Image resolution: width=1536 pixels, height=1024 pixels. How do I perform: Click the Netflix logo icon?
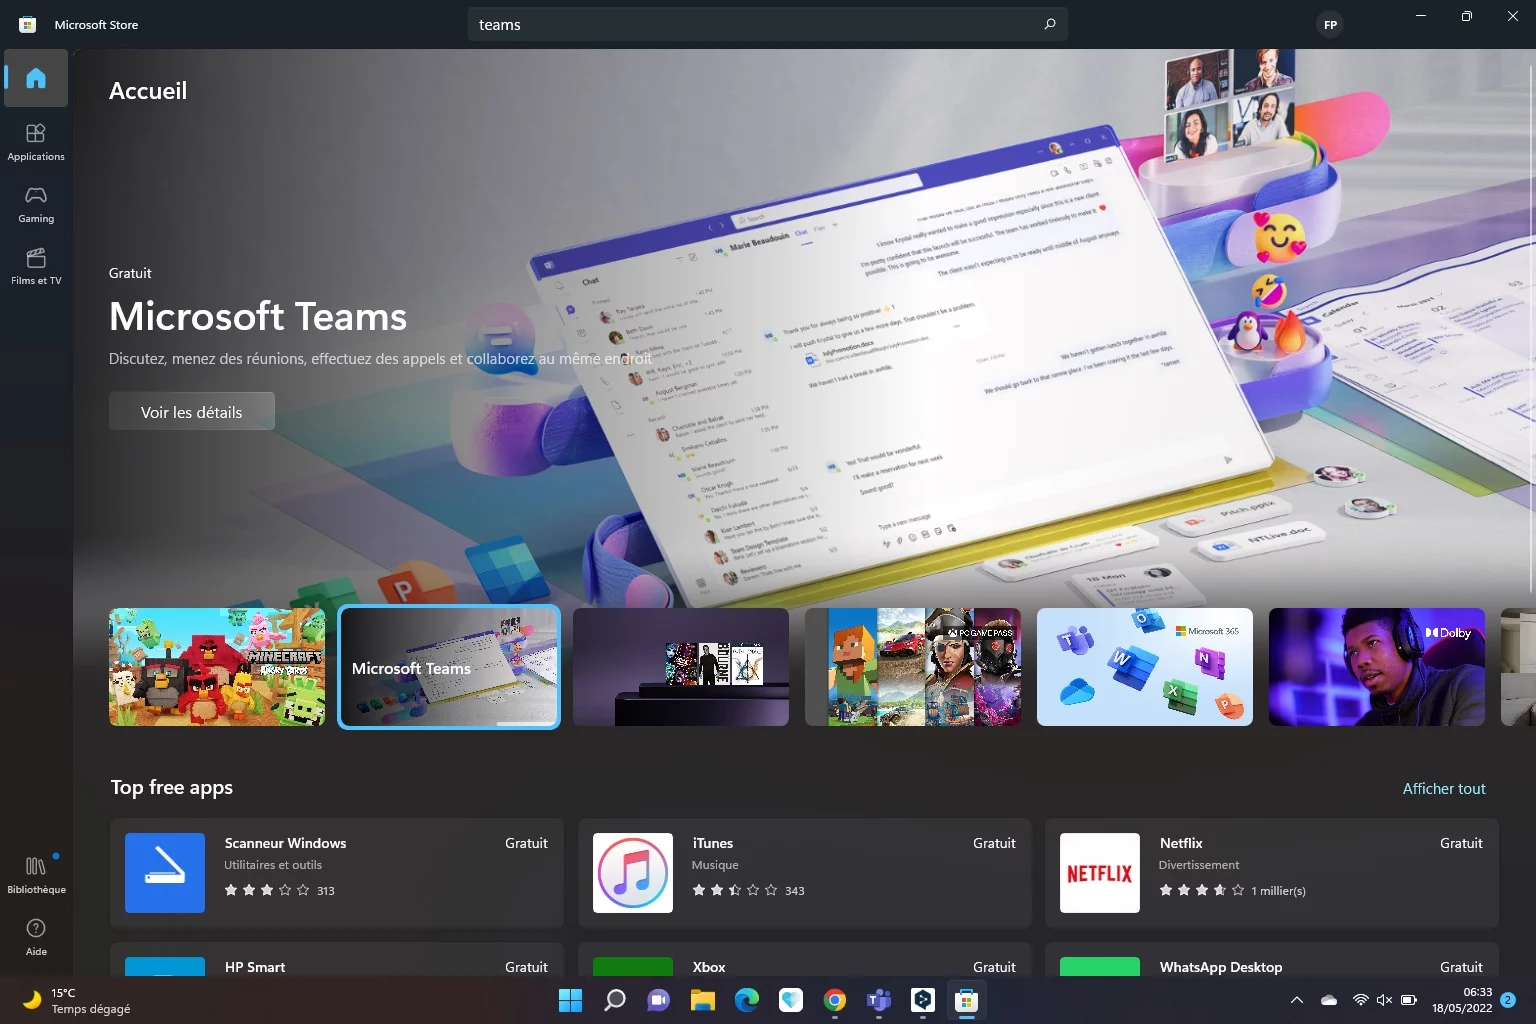1100,873
